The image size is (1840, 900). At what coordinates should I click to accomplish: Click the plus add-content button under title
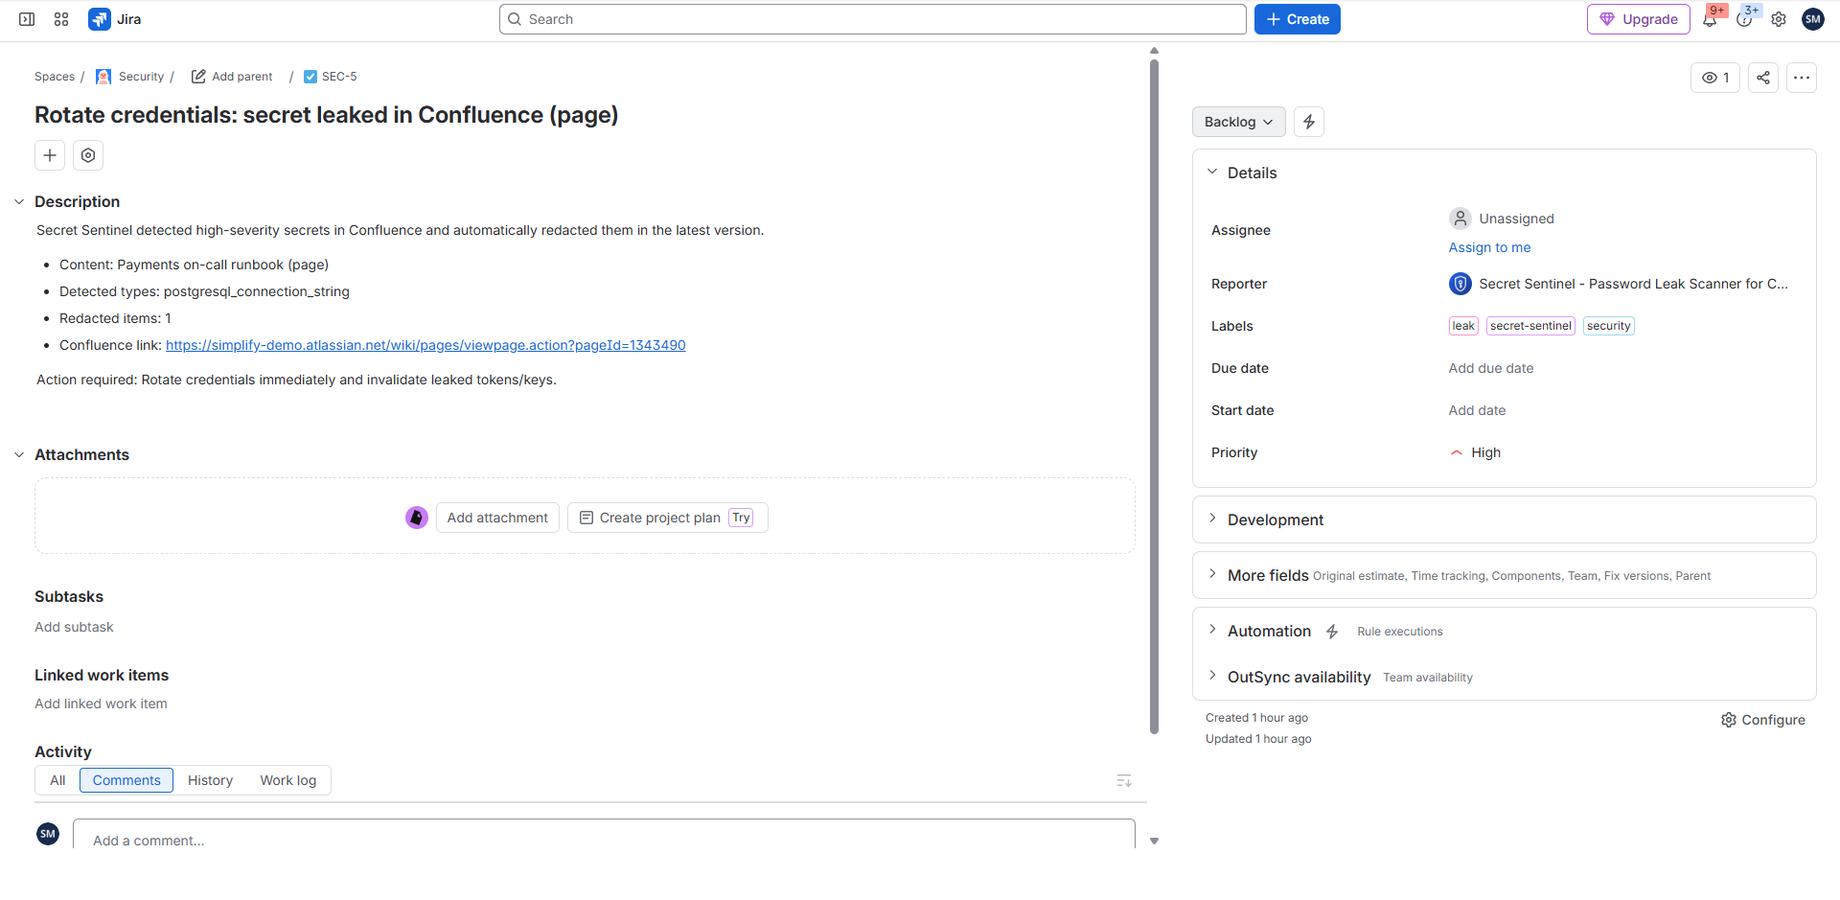50,155
